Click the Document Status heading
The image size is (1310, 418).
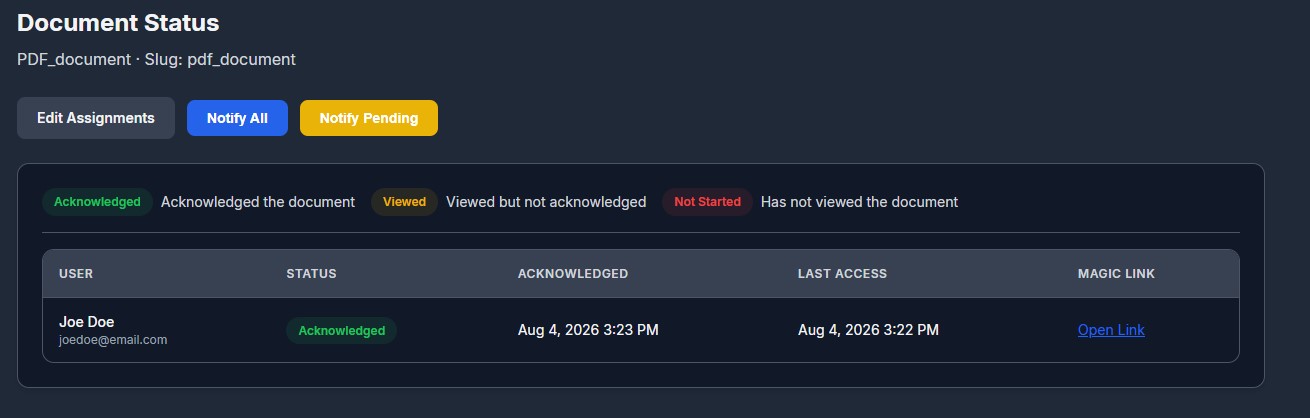coord(118,22)
